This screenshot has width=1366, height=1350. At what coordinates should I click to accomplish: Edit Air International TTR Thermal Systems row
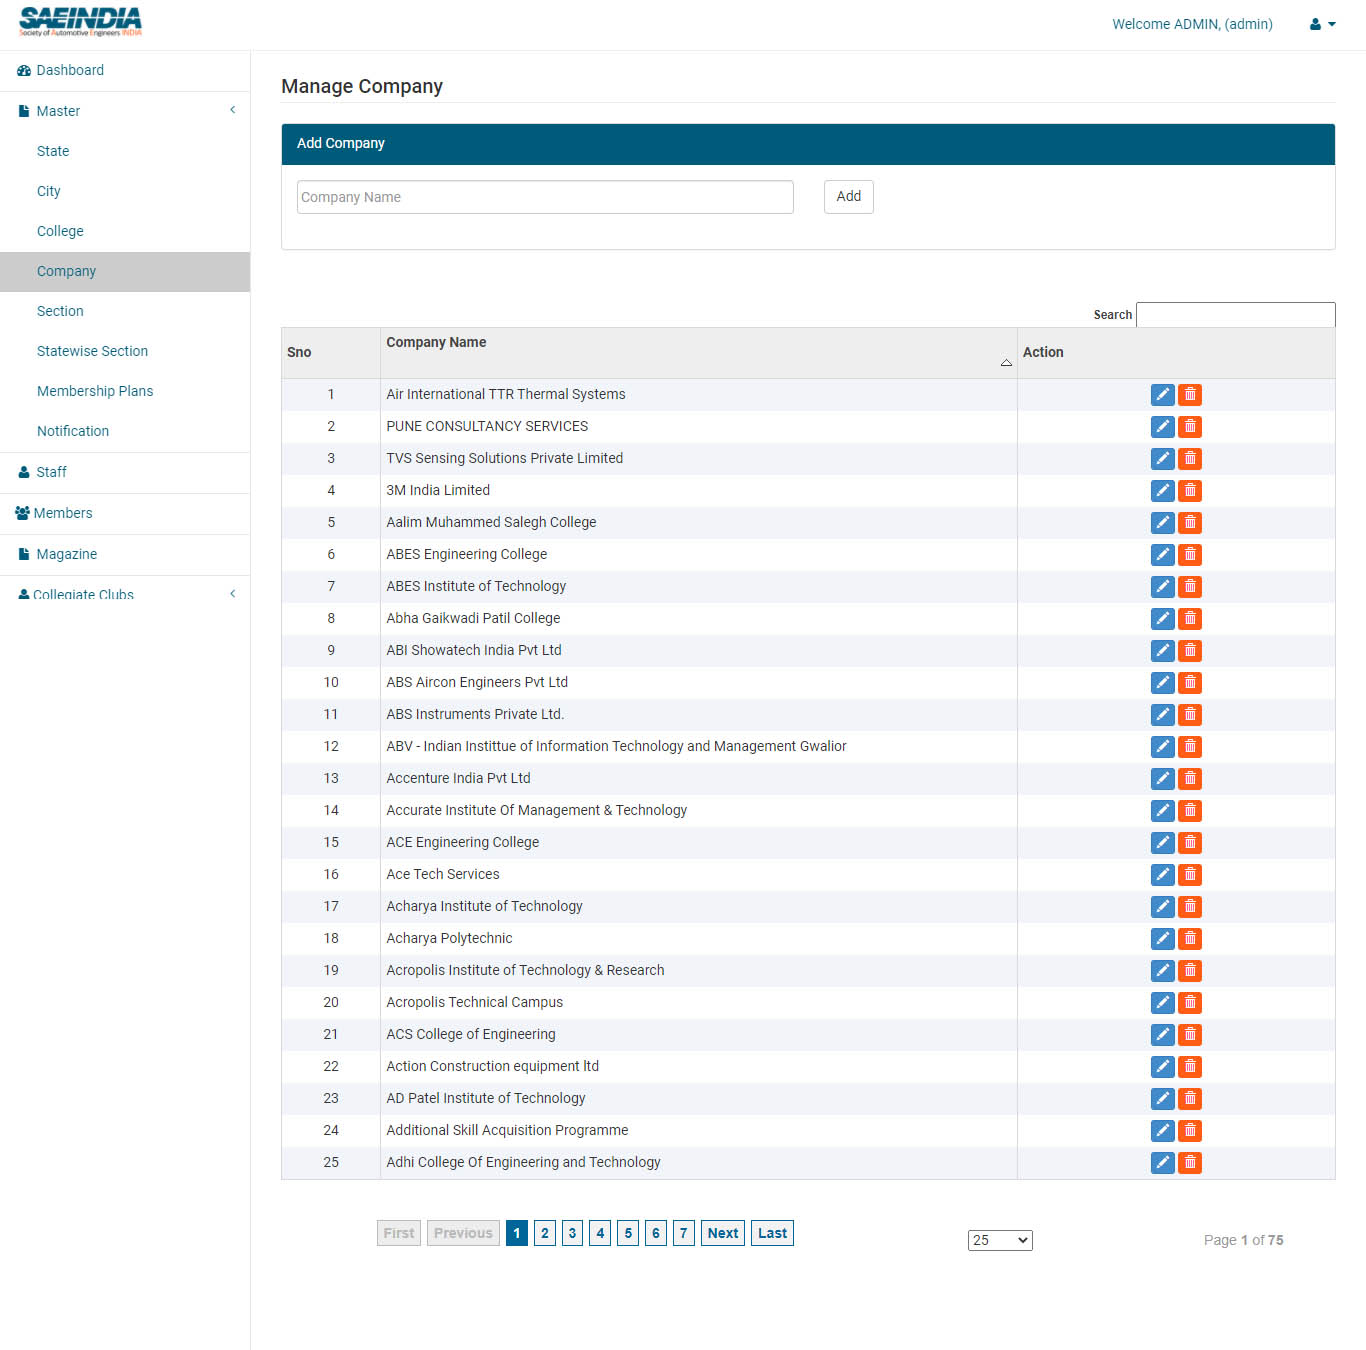click(x=1162, y=394)
